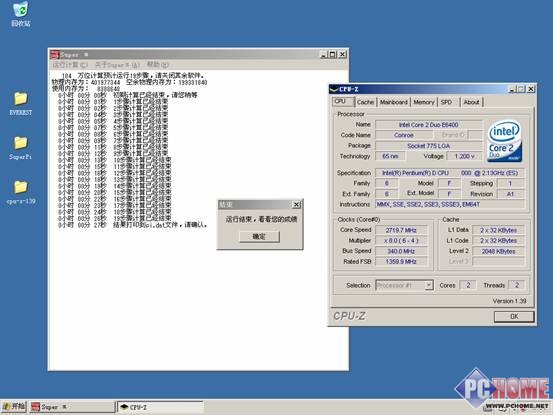
Task: Click the Package value Socket 775 LGA
Action: click(429, 146)
